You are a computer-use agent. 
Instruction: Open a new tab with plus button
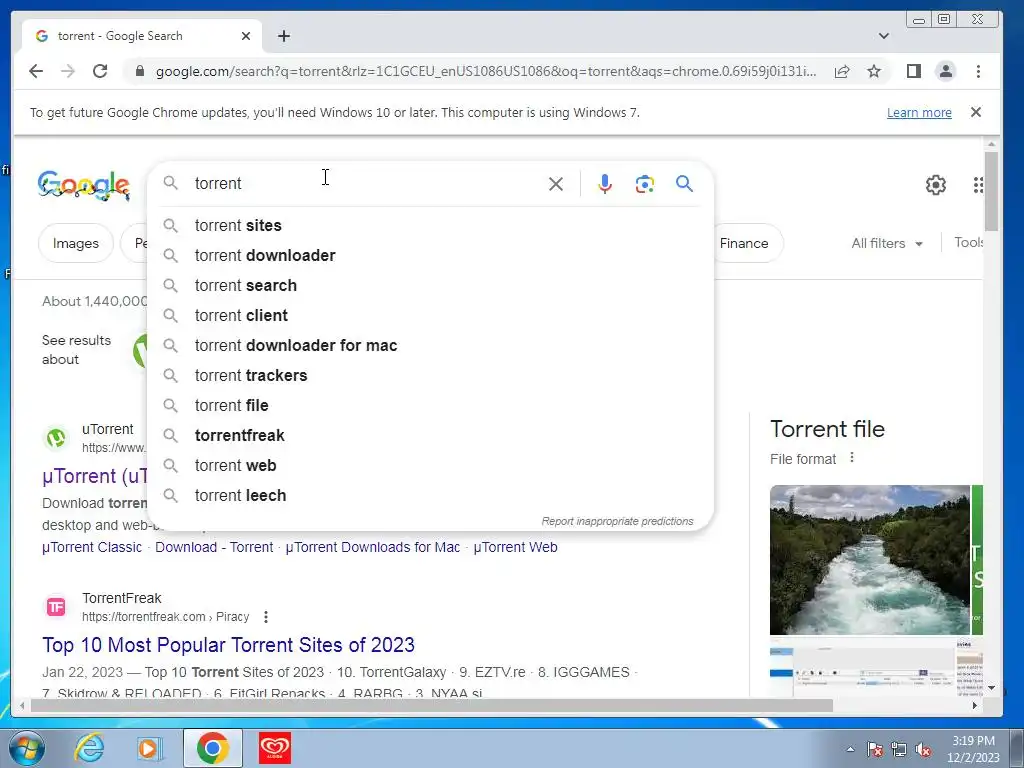tap(283, 36)
